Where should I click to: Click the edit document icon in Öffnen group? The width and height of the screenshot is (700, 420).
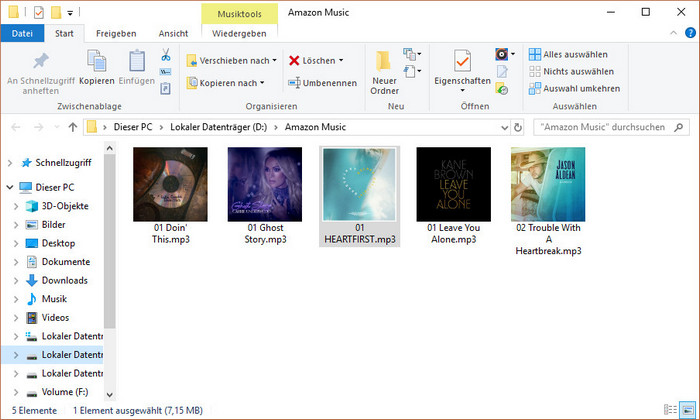coord(502,71)
